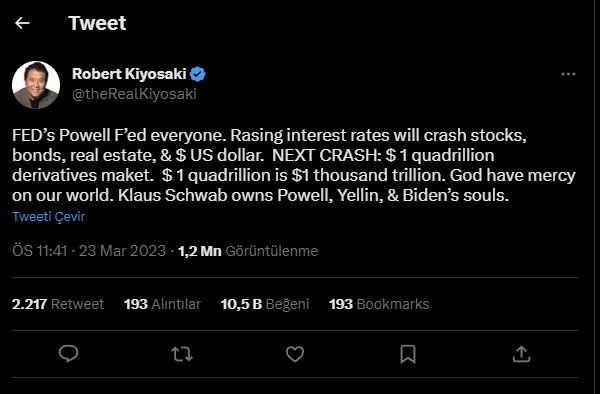Click the Tweet page header title
Viewport: 600px width, 394px height.
click(x=97, y=23)
